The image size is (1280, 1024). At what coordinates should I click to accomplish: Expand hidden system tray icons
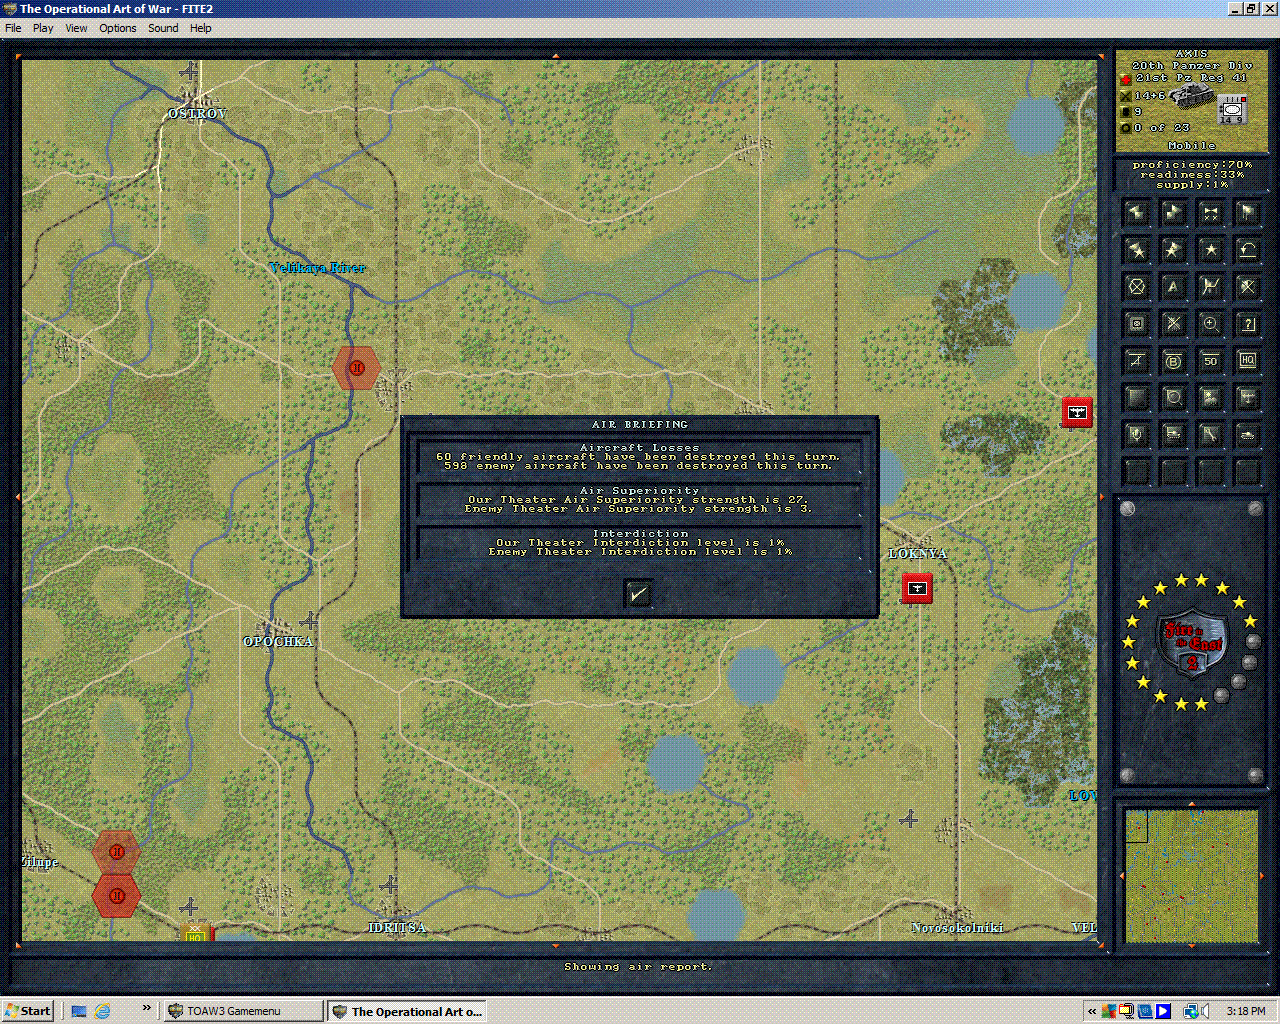(1092, 1011)
